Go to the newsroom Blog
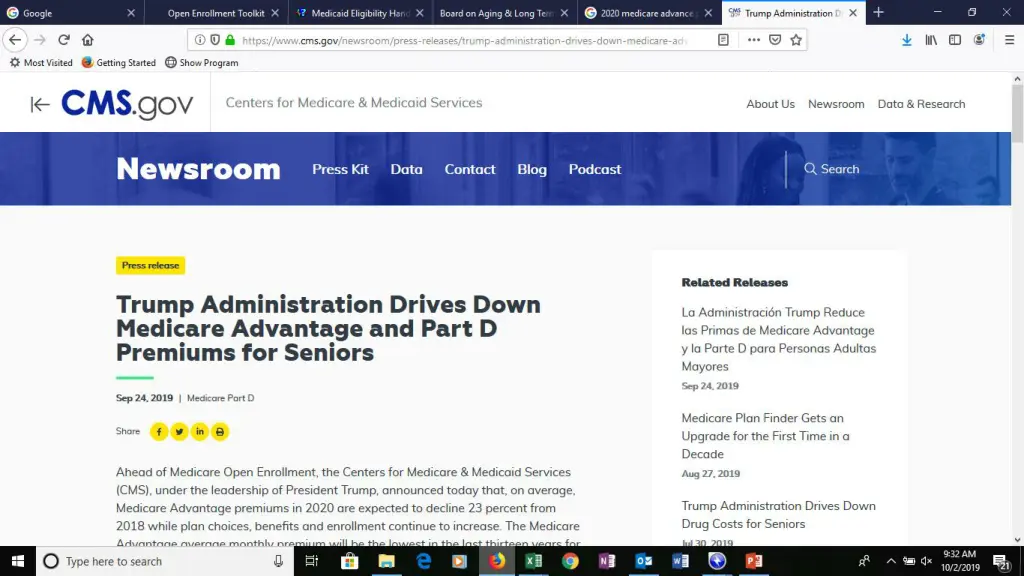 click(x=532, y=169)
